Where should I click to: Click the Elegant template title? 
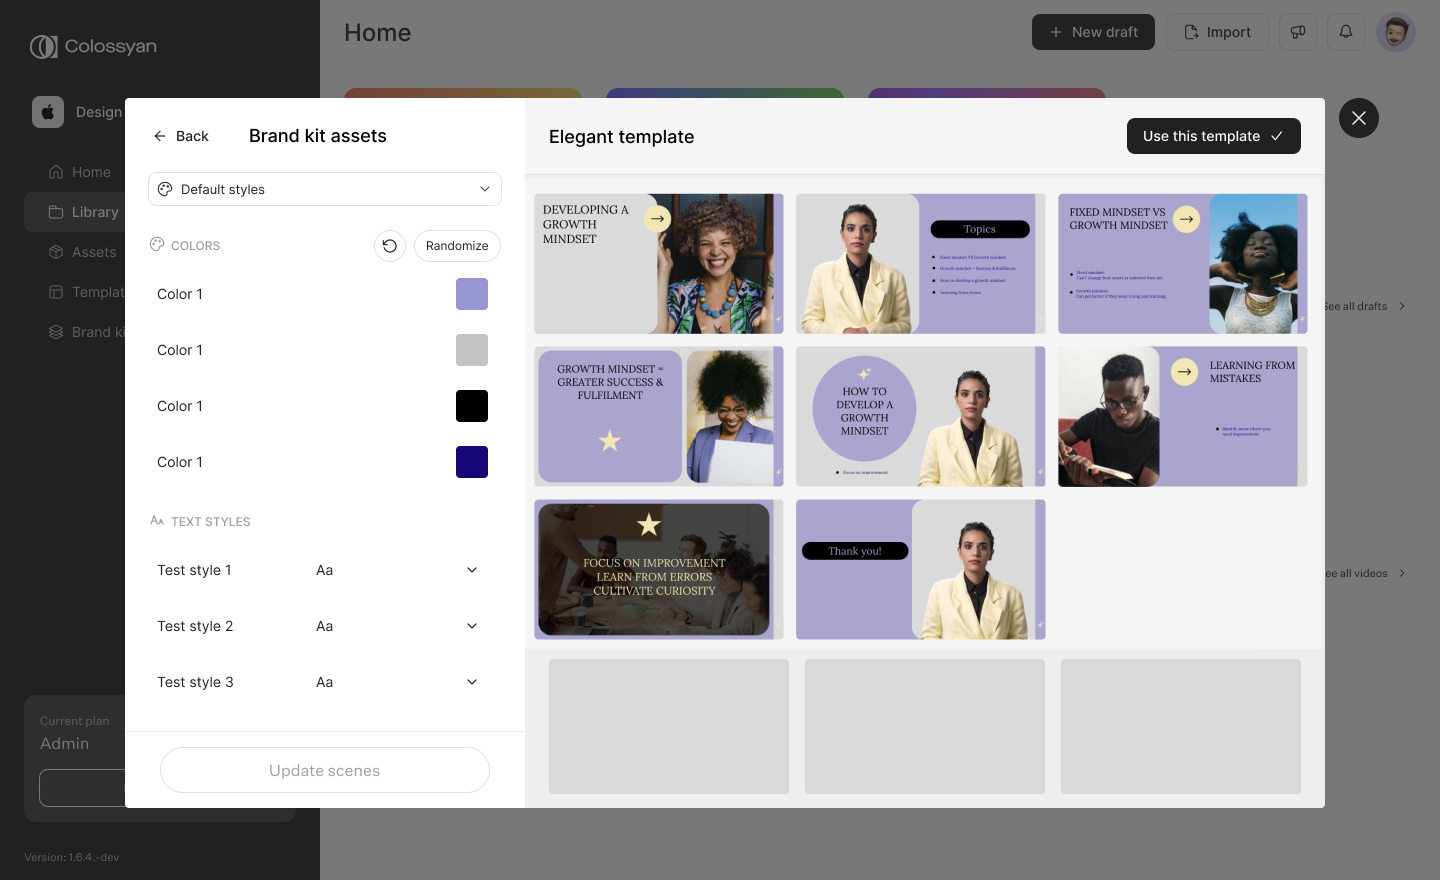621,137
